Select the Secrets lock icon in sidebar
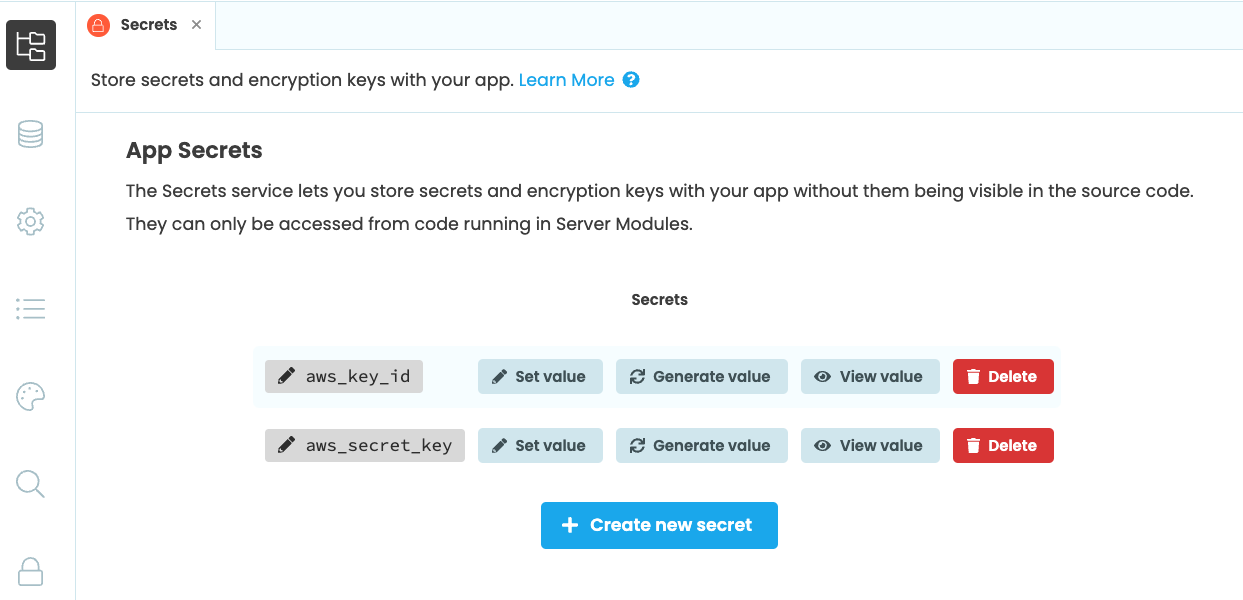Image resolution: width=1243 pixels, height=600 pixels. (30, 571)
